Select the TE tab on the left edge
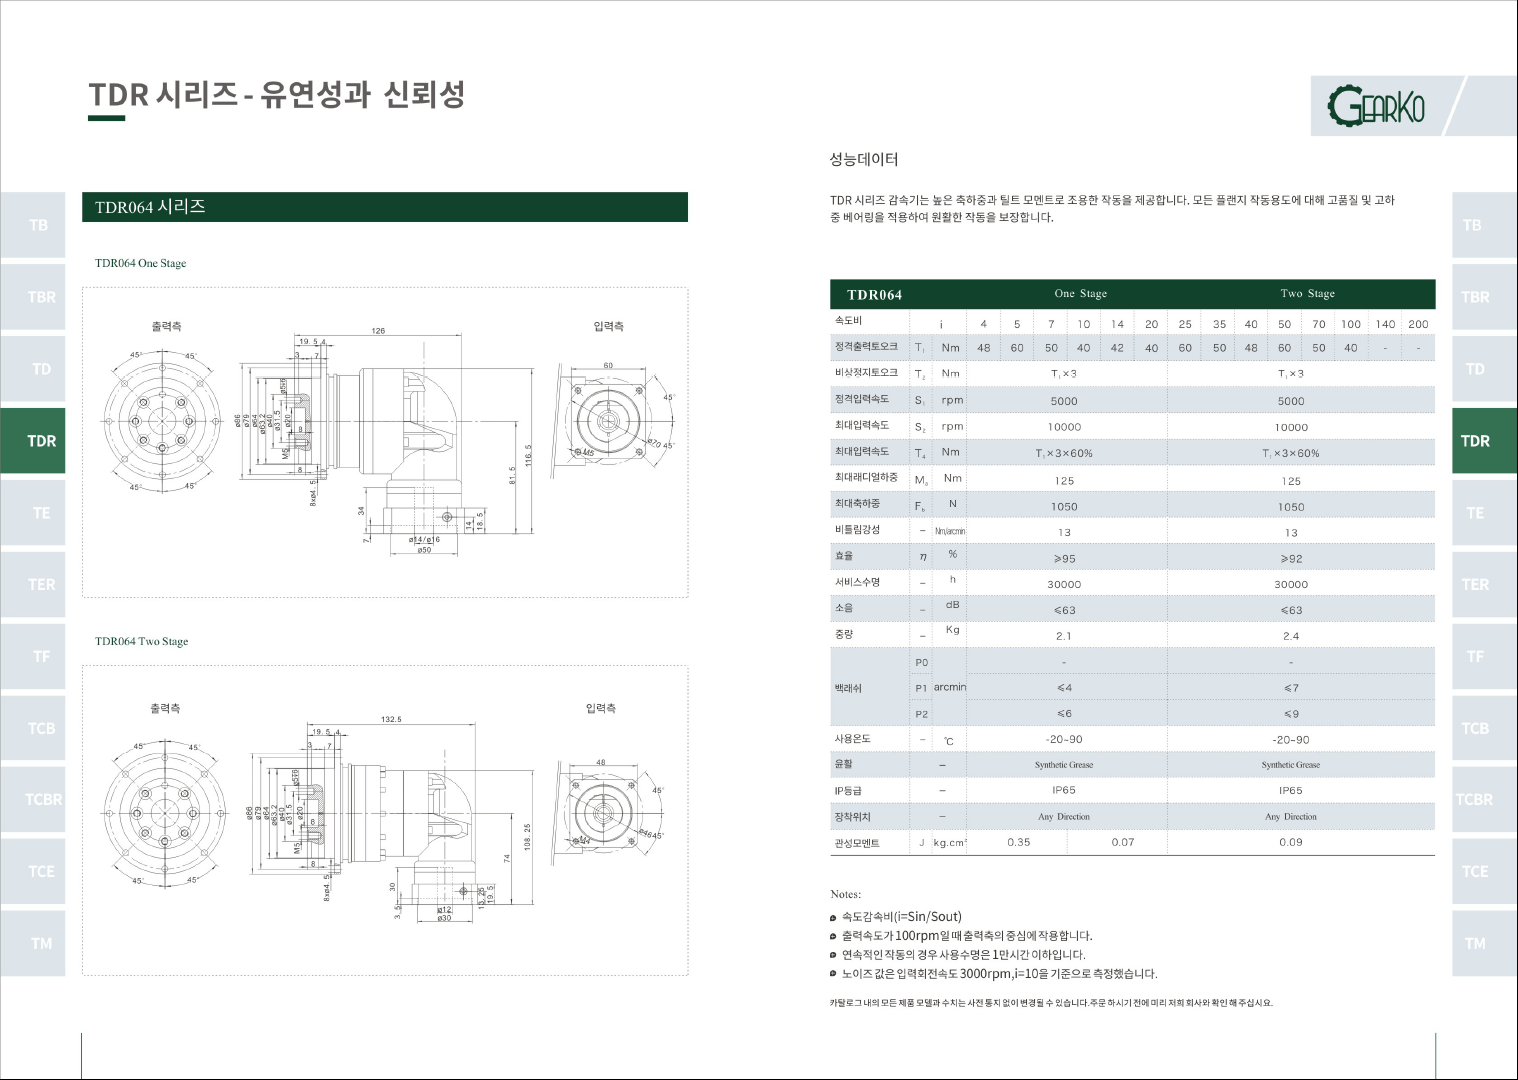 click(x=32, y=513)
